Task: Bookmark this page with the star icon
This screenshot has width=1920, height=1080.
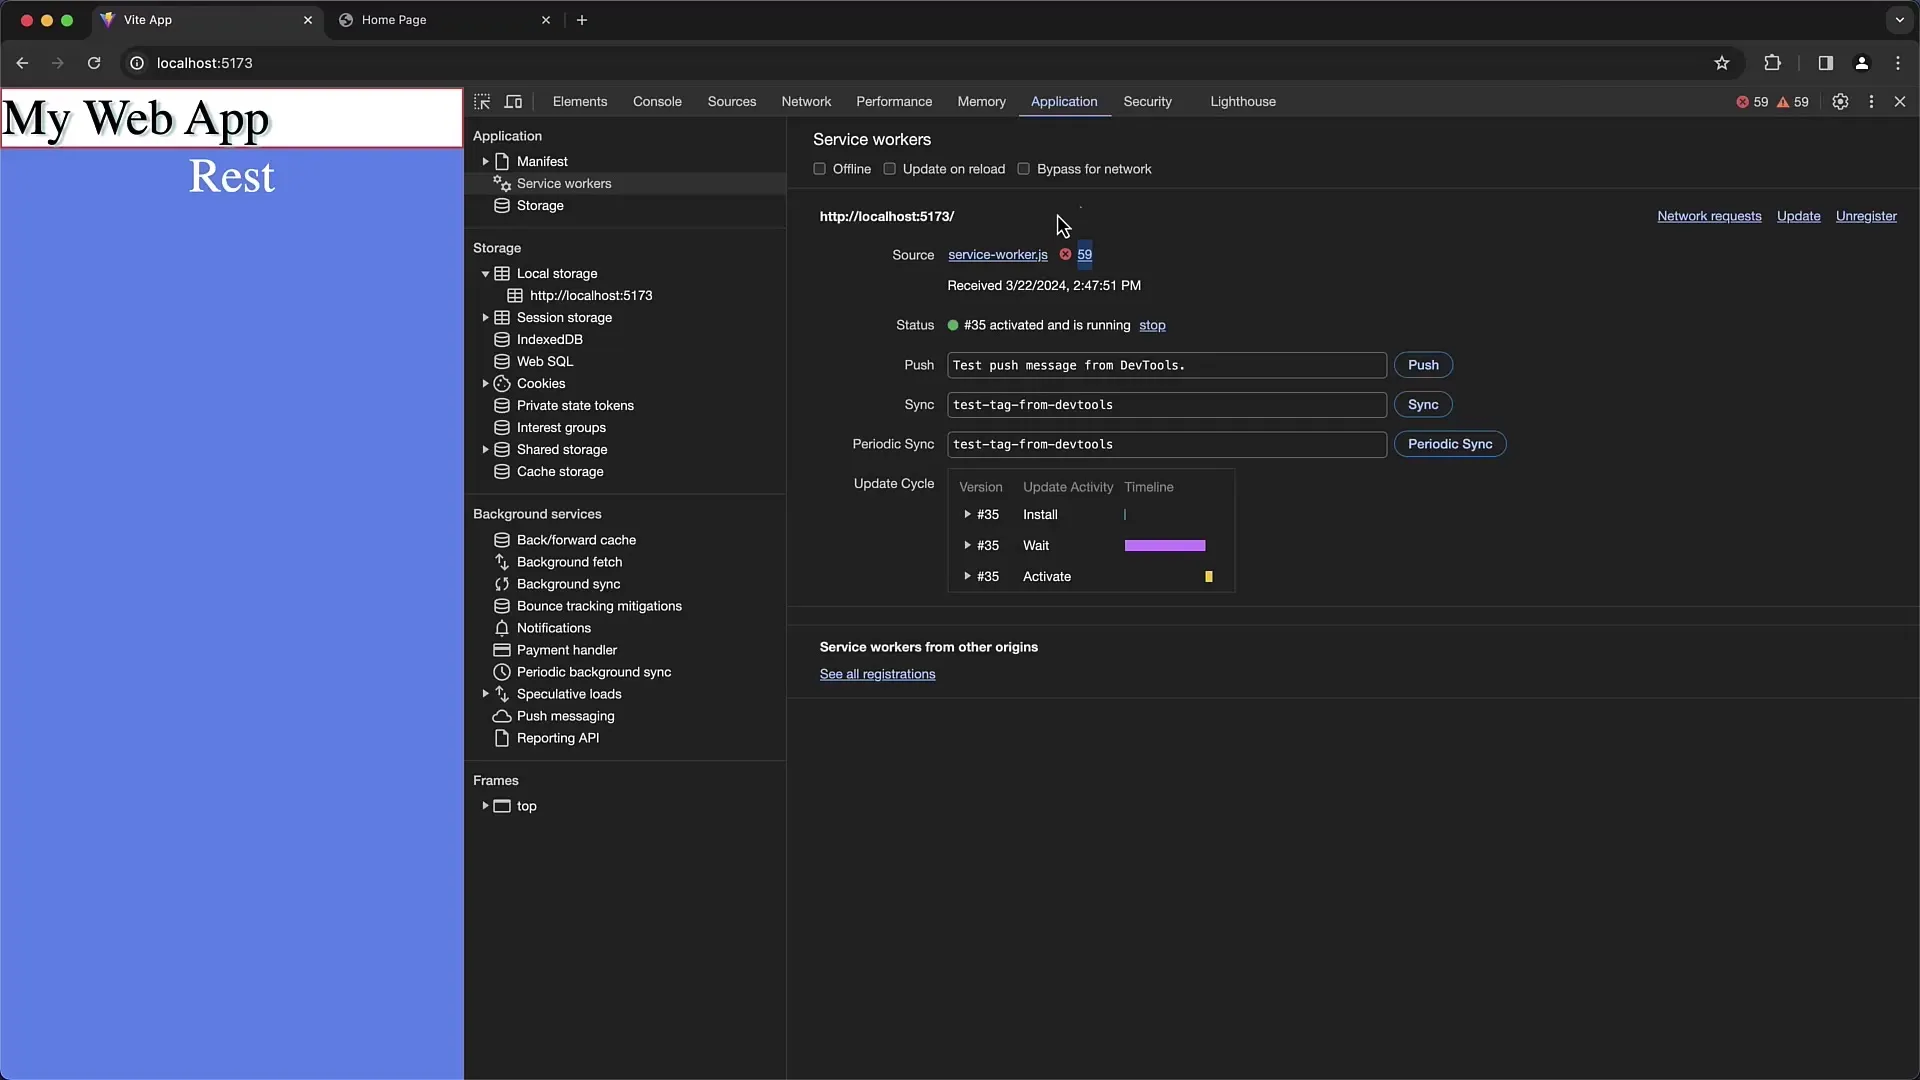Action: click(1721, 63)
